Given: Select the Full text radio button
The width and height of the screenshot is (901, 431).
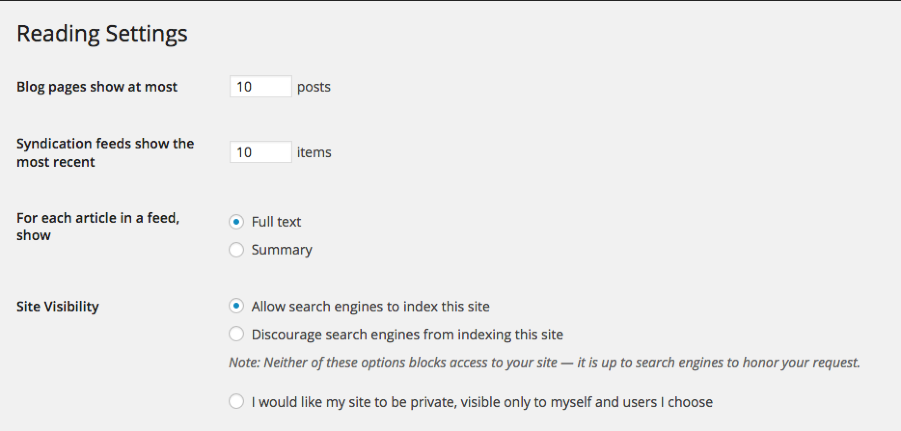Looking at the screenshot, I should click(236, 222).
